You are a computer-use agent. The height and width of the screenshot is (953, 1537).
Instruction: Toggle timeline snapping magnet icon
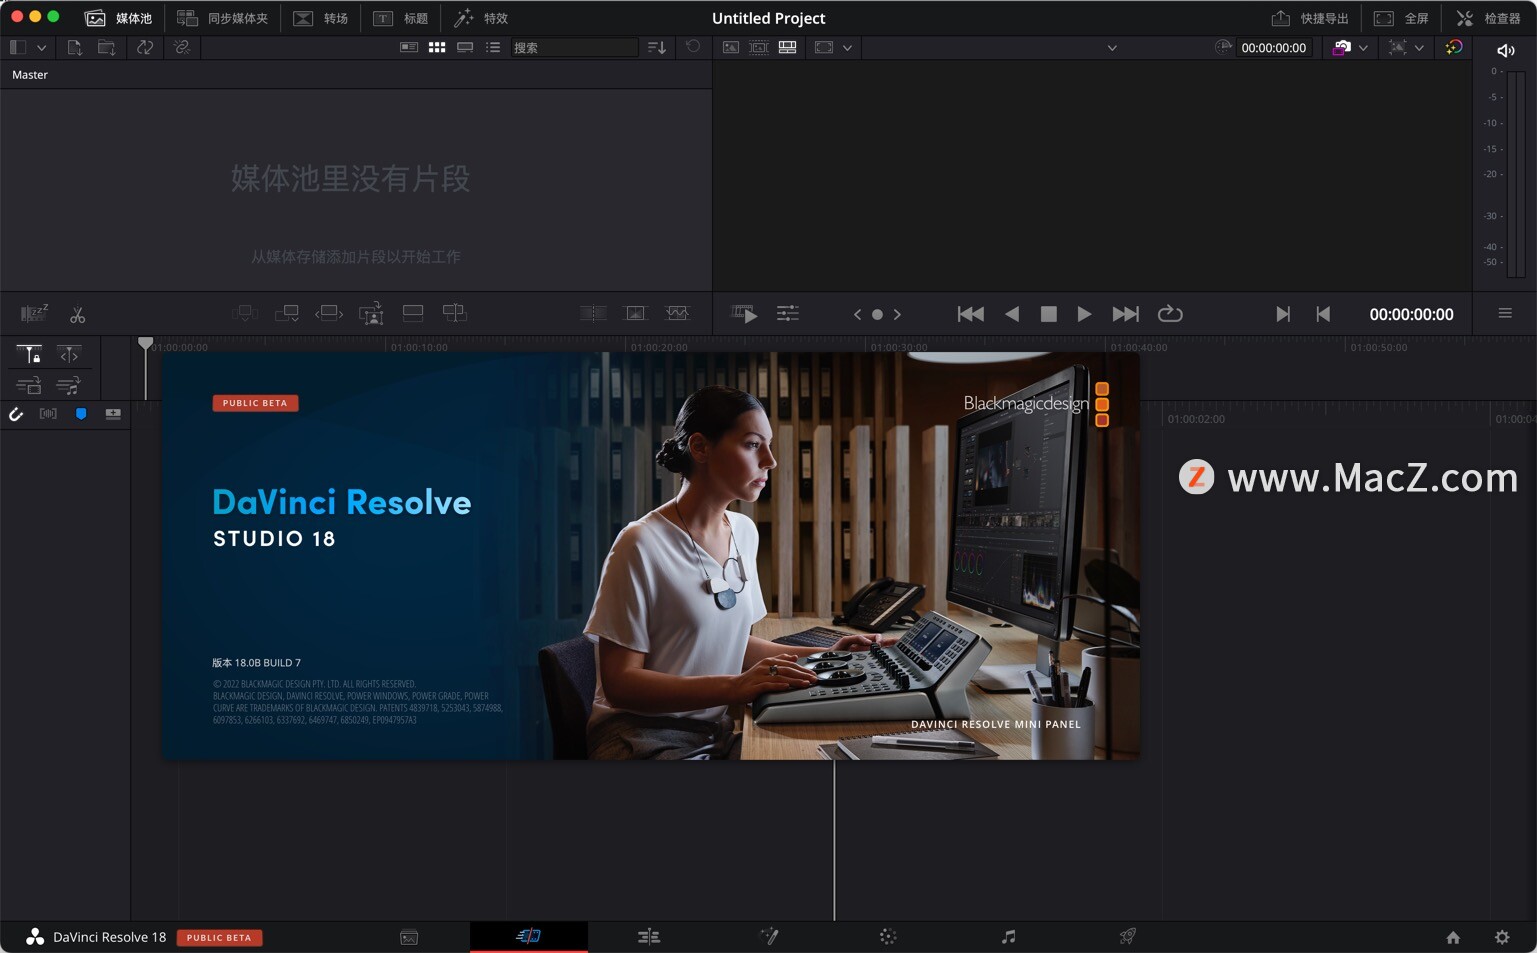click(x=16, y=414)
